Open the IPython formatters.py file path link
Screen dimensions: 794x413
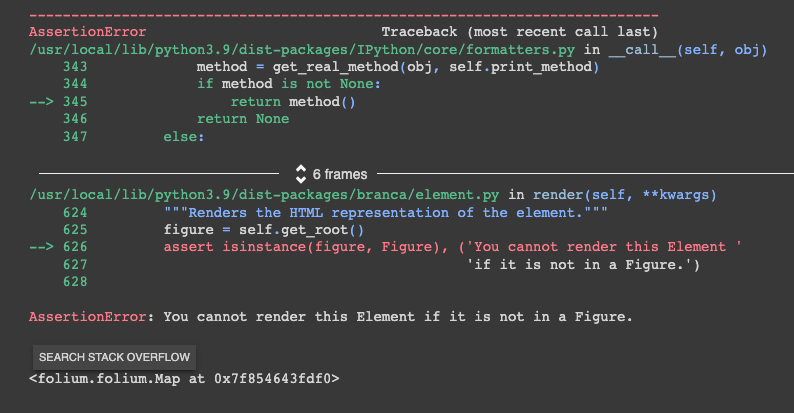coord(302,50)
